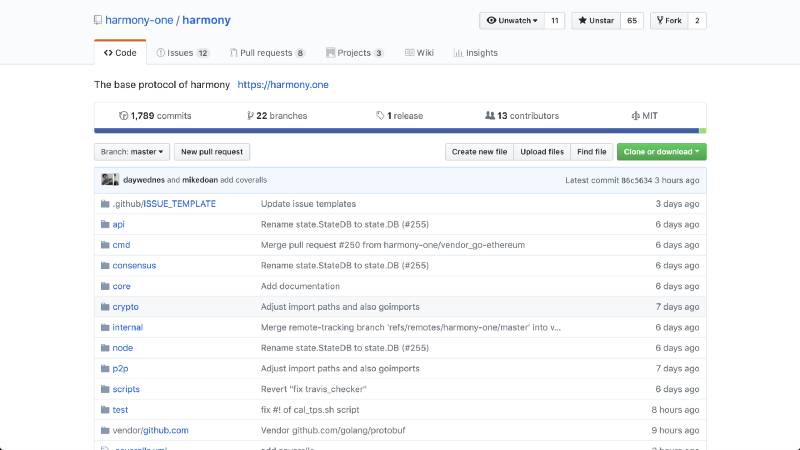Go to the Insights tab

point(475,53)
